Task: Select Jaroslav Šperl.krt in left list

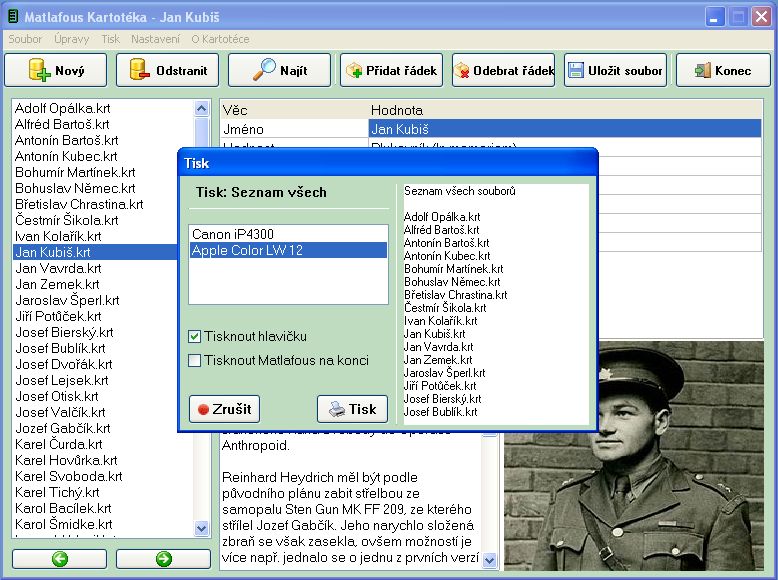Action: pyautogui.click(x=67, y=300)
